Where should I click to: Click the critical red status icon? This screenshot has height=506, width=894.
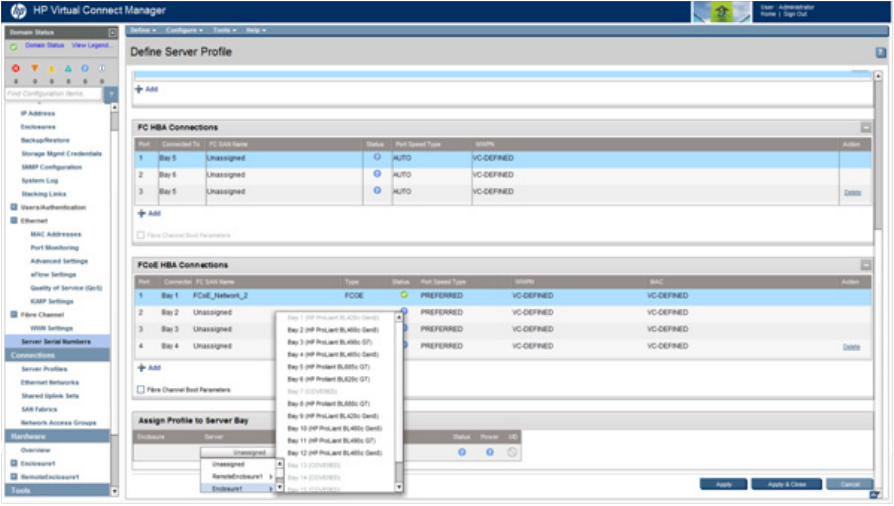[16, 68]
